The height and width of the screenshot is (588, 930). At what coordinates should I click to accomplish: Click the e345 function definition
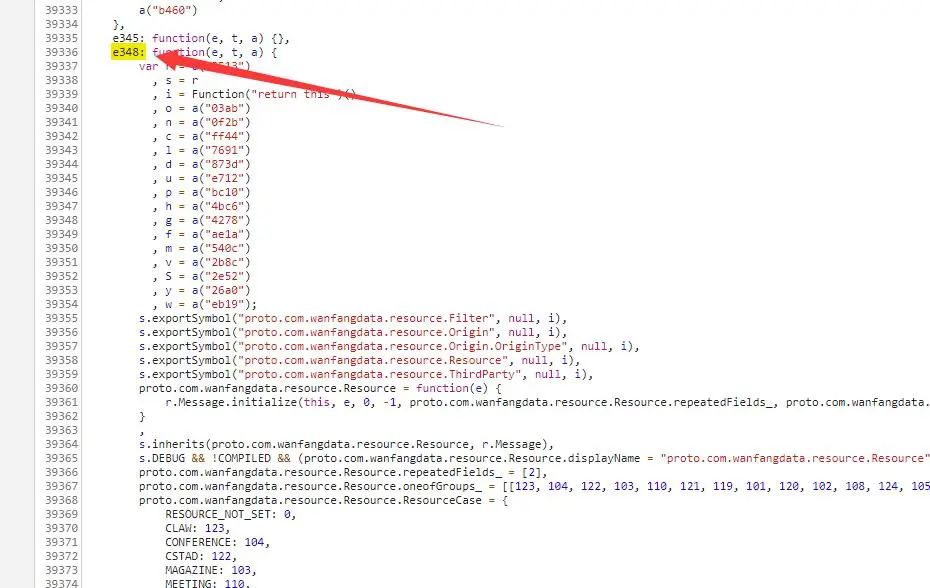tap(201, 39)
